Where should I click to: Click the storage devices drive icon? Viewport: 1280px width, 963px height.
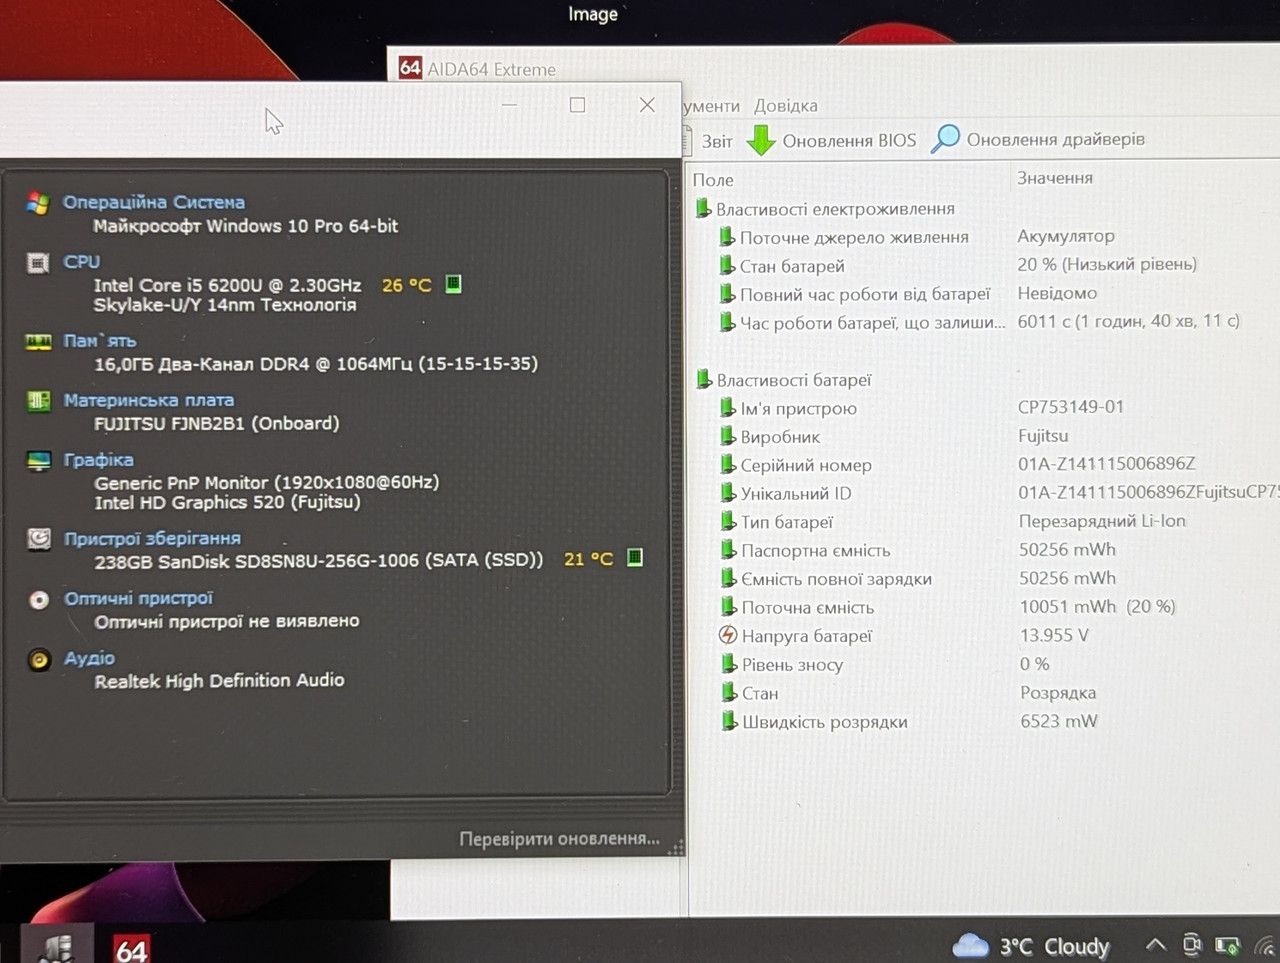coord(39,539)
